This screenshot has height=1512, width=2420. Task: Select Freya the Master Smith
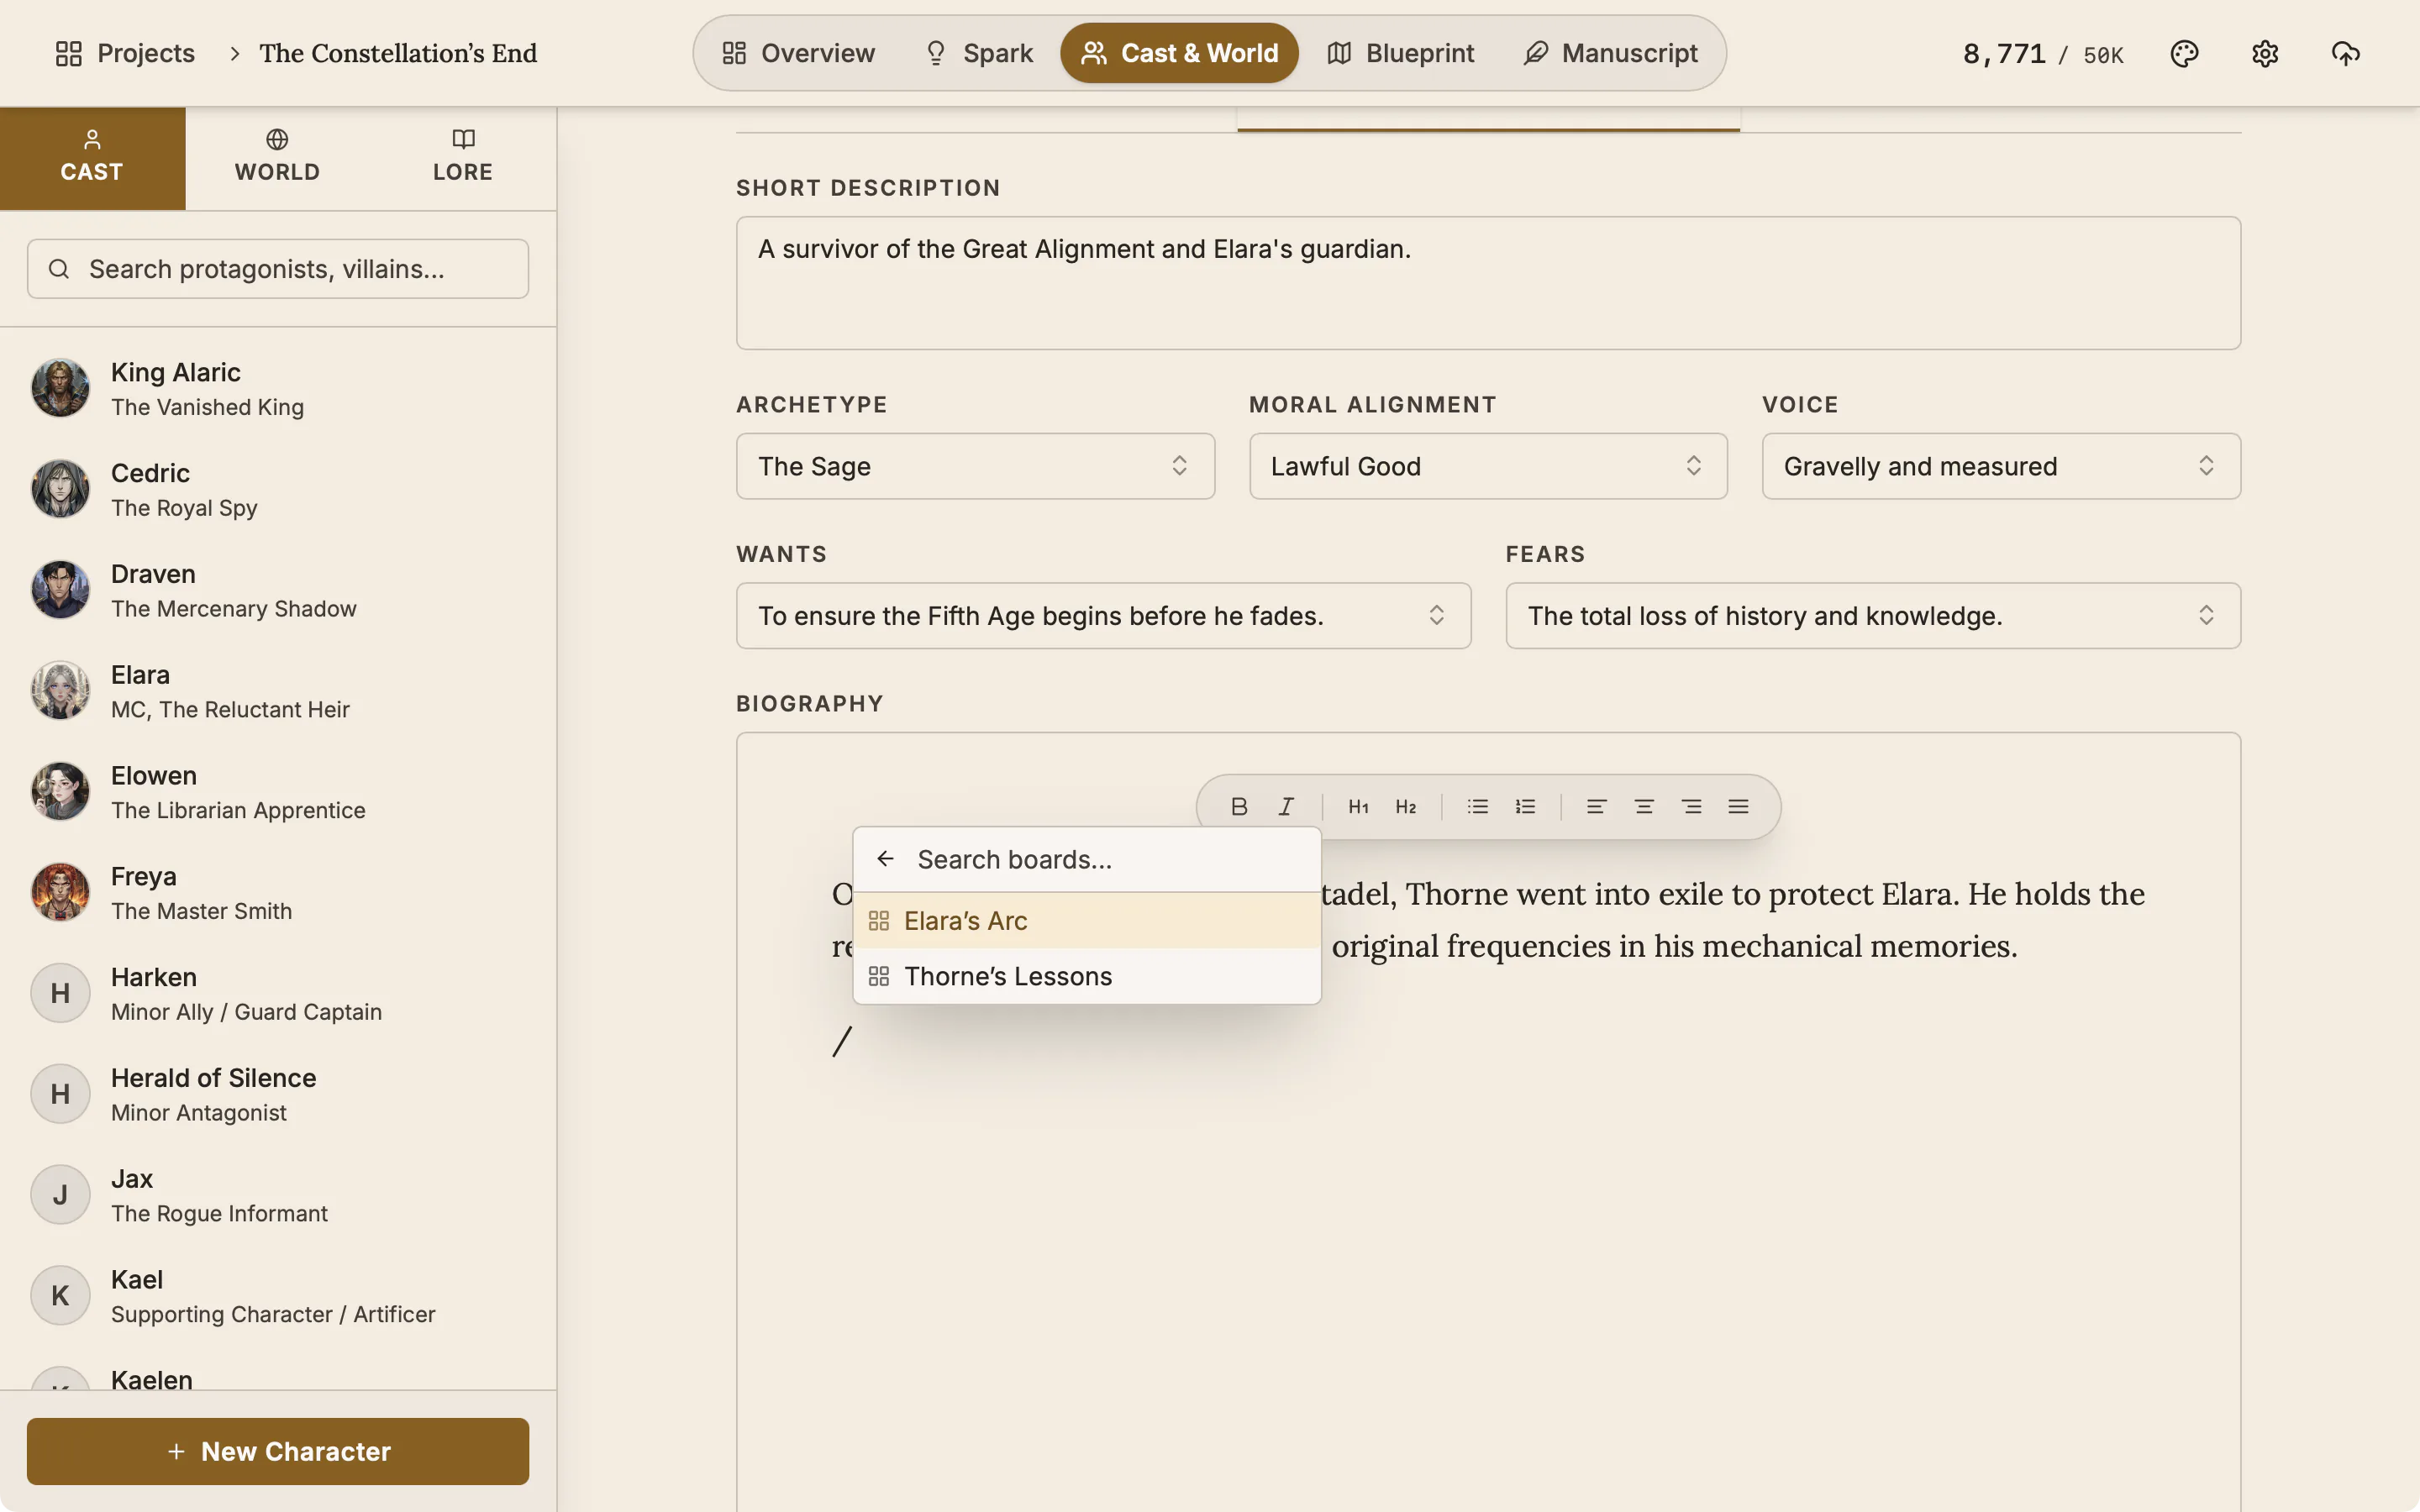(278, 892)
